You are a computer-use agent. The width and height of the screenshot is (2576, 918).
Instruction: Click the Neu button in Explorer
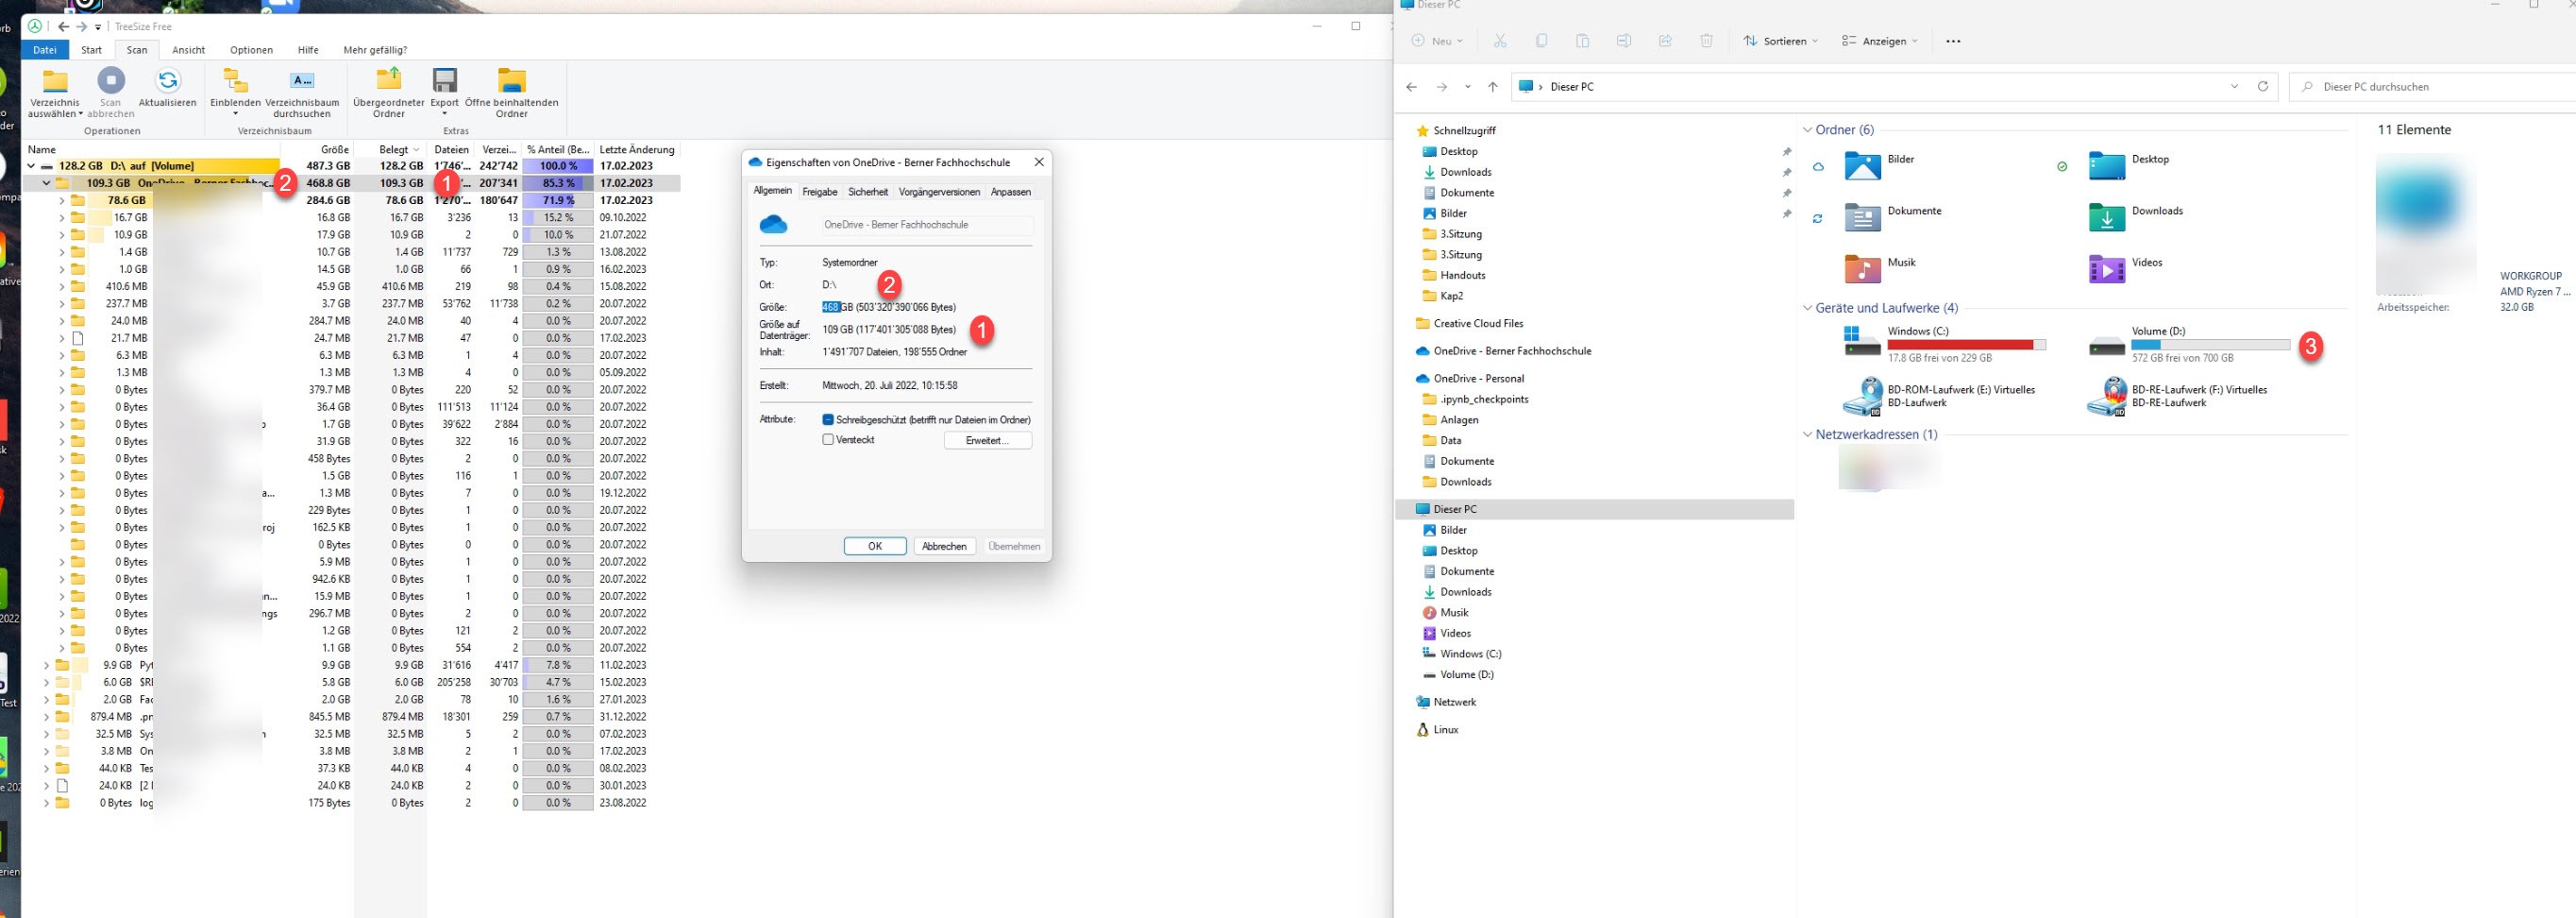[1437, 41]
